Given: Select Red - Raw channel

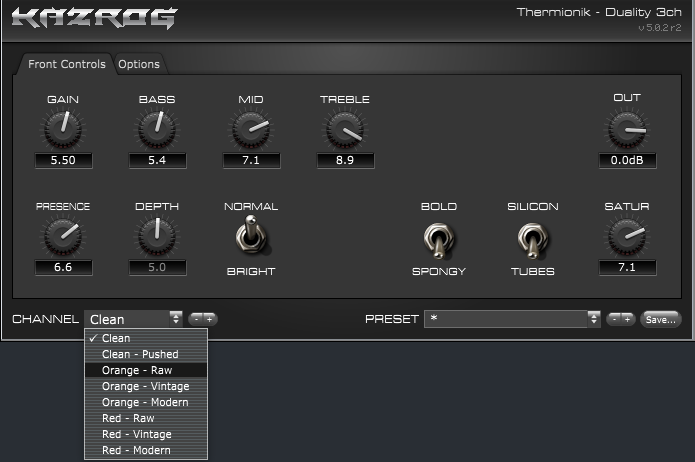Looking at the screenshot, I should (146, 418).
